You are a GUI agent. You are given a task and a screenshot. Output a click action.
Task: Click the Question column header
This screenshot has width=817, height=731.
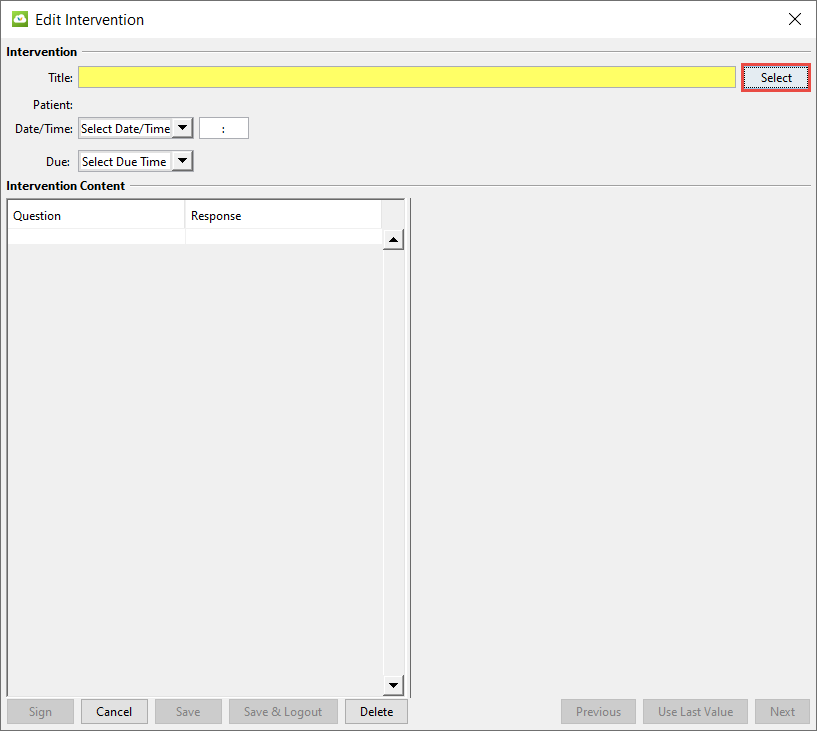coord(96,216)
